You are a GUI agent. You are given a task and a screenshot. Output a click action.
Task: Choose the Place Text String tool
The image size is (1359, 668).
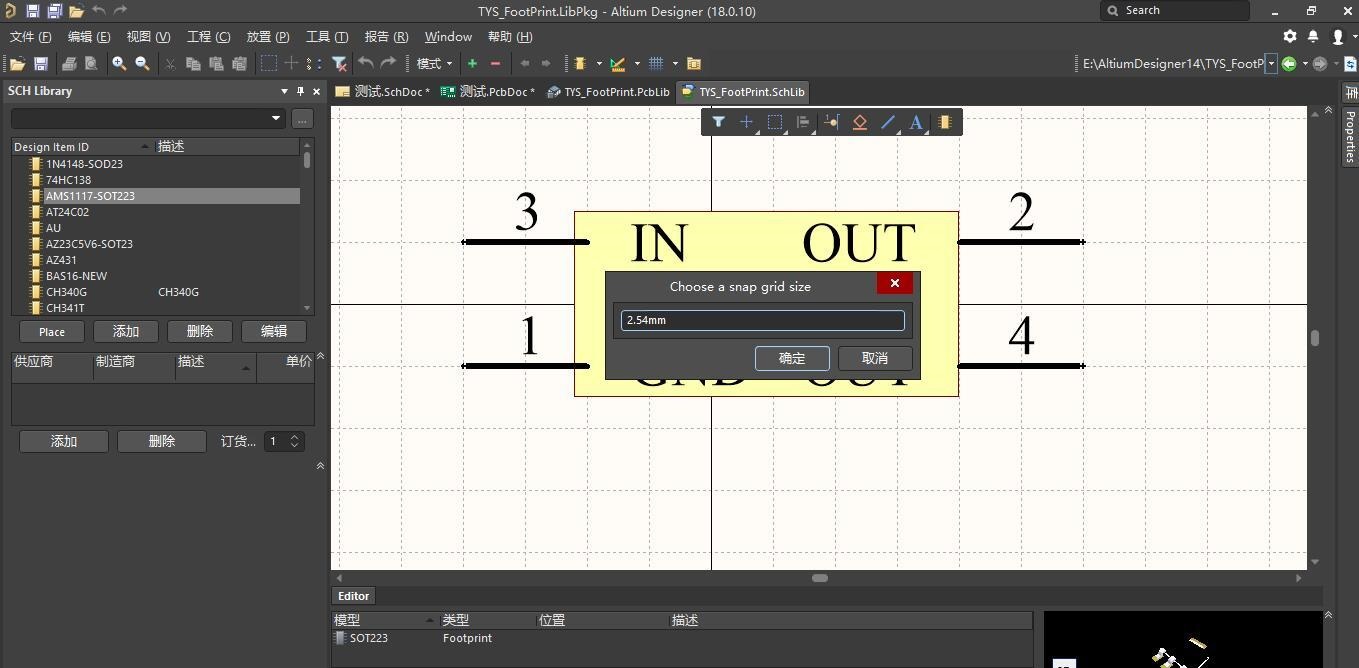coord(915,122)
